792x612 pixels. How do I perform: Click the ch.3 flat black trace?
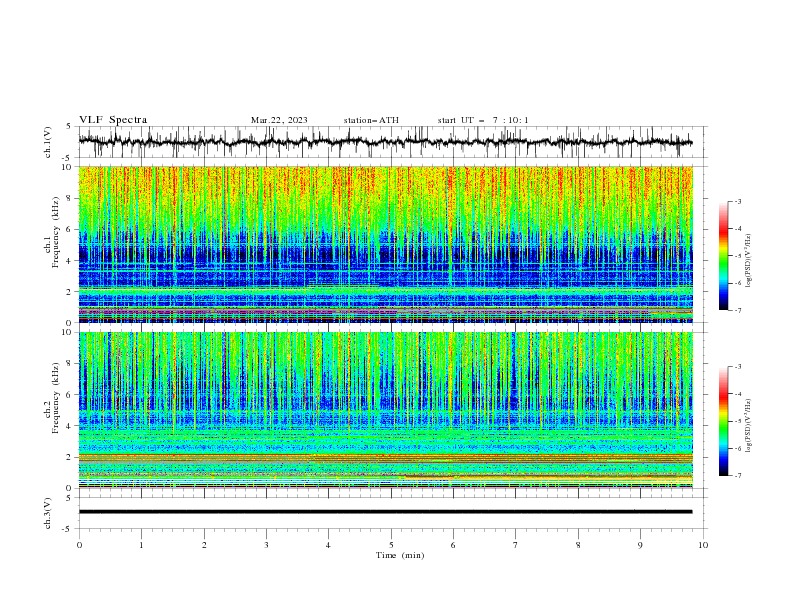[x=385, y=512]
